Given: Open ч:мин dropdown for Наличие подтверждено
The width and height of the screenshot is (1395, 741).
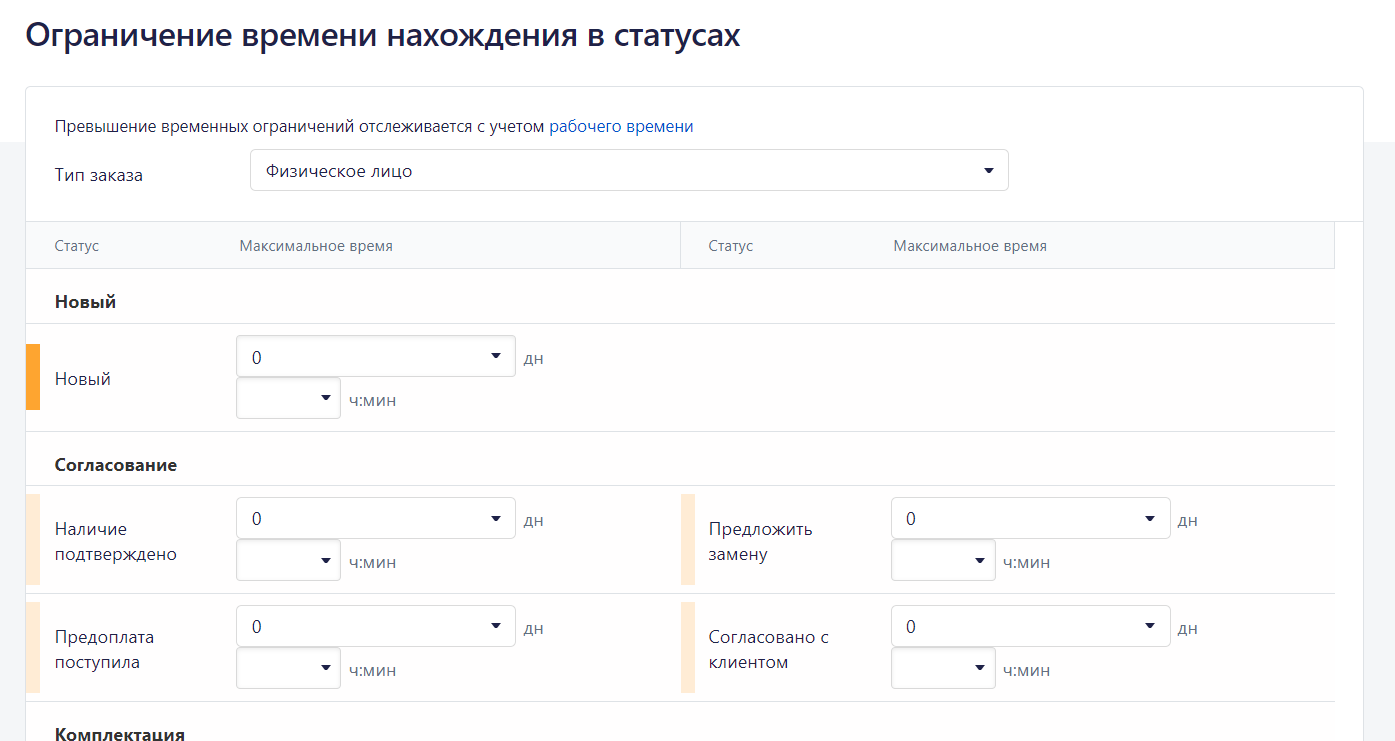Looking at the screenshot, I should pos(288,561).
